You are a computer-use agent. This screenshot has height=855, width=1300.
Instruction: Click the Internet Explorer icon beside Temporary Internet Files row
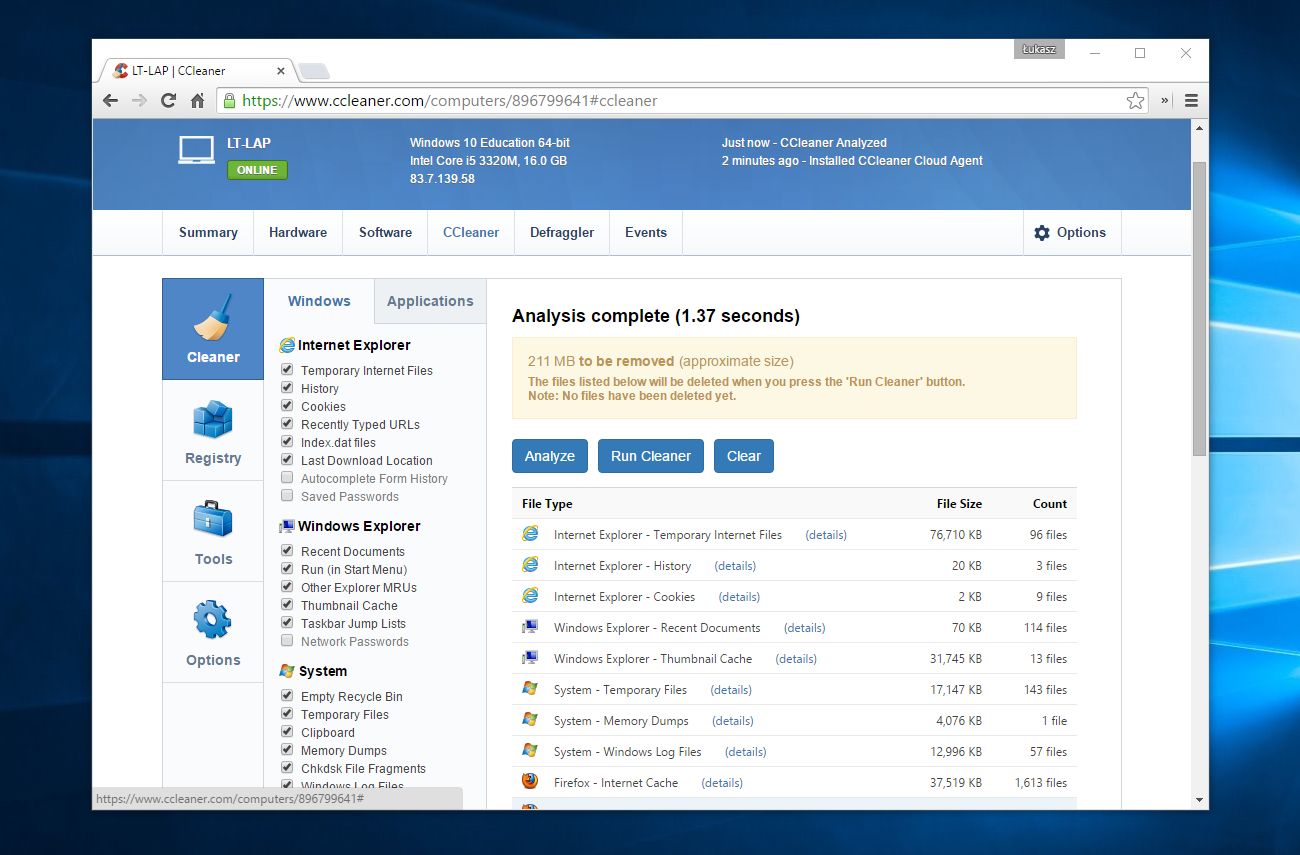coord(530,534)
